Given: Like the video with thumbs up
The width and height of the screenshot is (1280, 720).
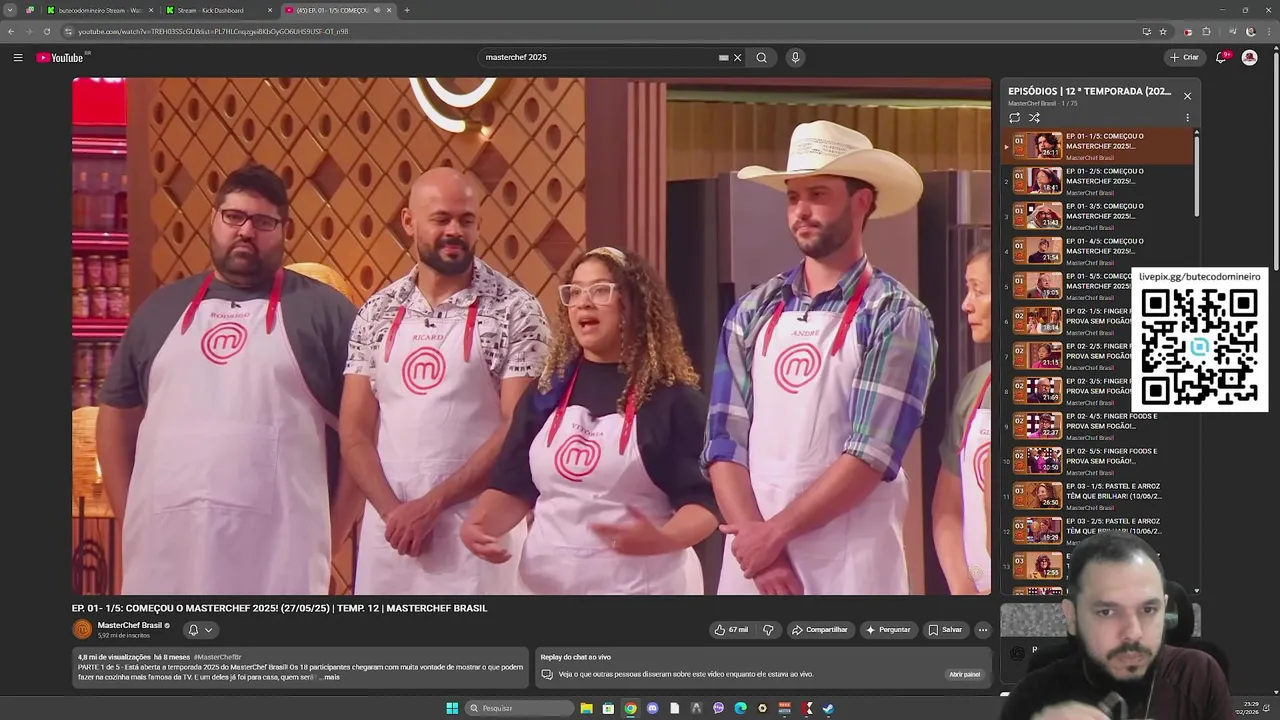Looking at the screenshot, I should [x=731, y=630].
